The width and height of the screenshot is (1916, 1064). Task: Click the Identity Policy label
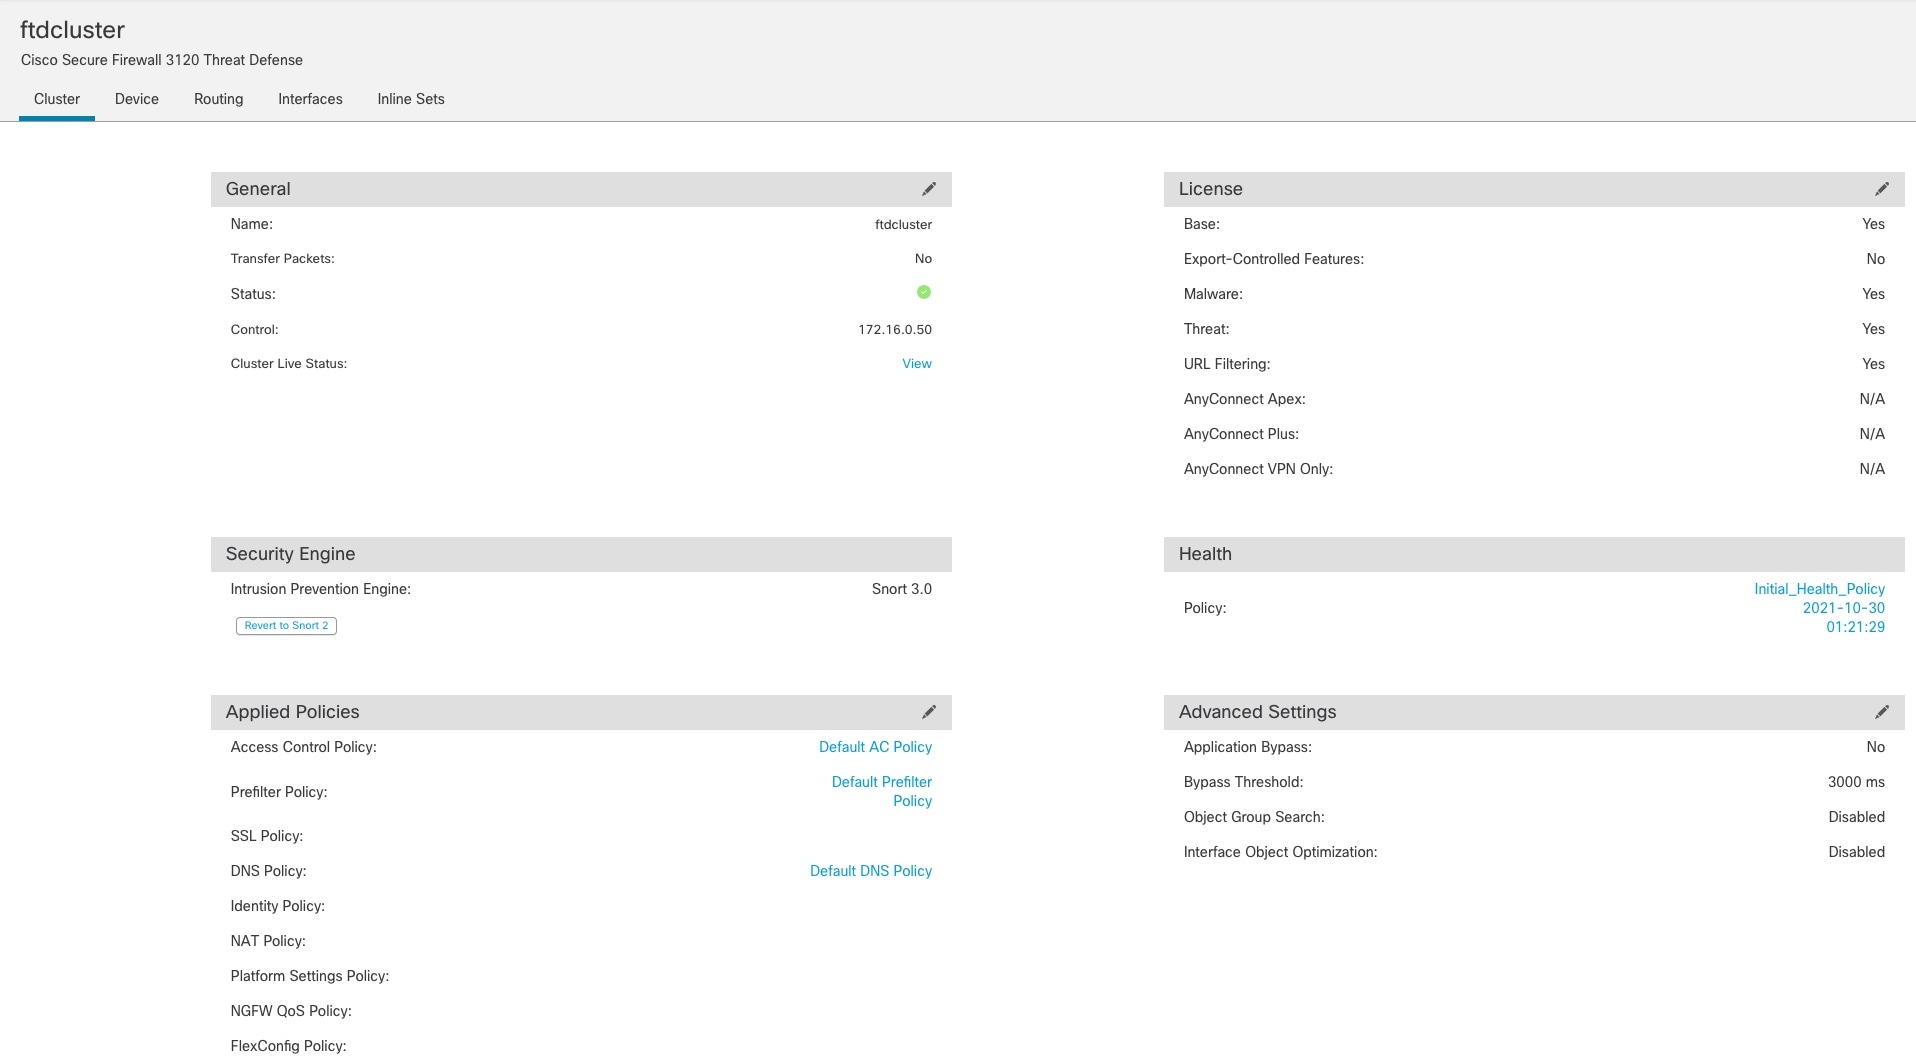click(x=277, y=906)
